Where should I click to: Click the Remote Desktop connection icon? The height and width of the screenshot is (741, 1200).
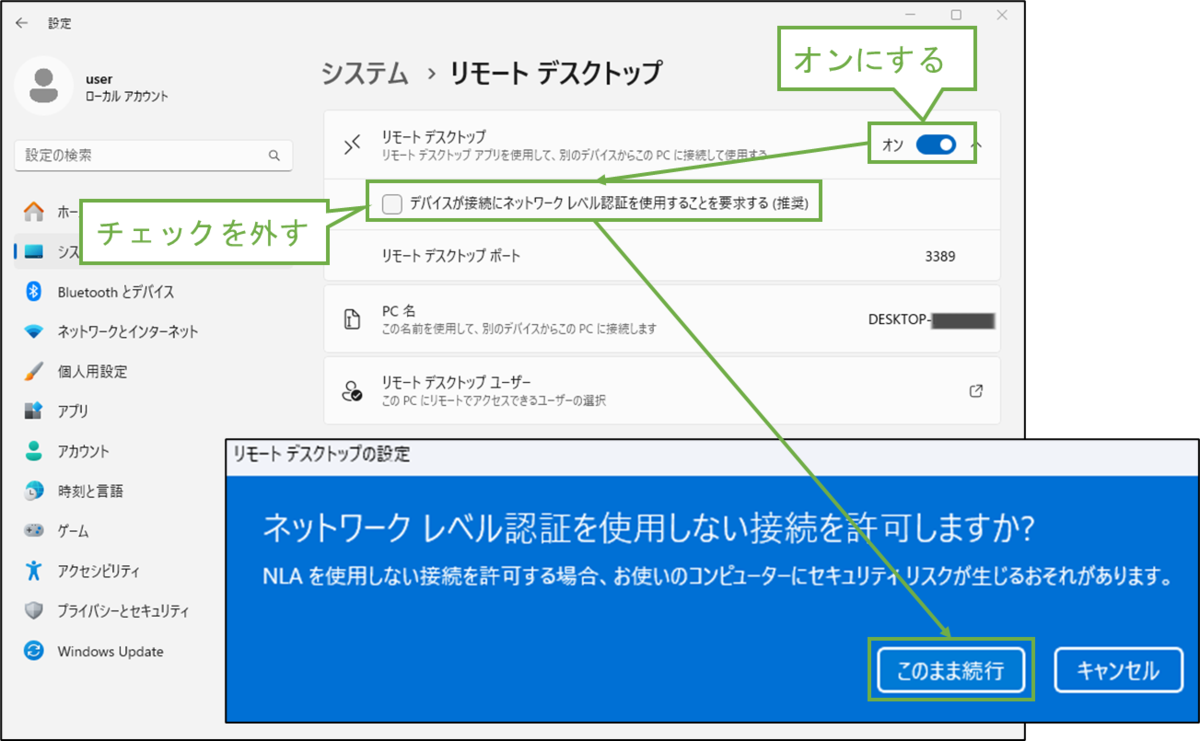coord(351,146)
